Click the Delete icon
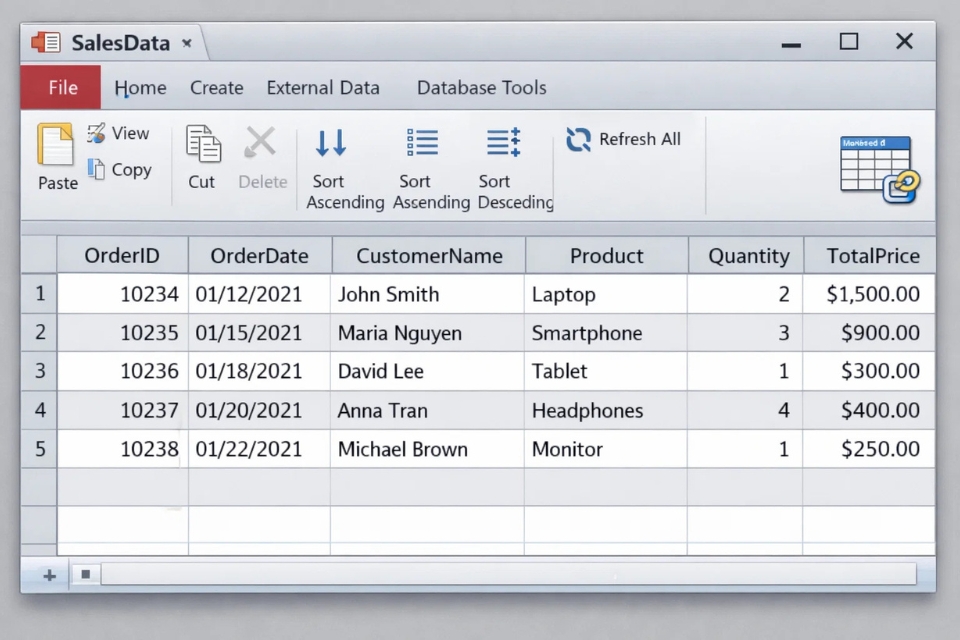This screenshot has width=960, height=640. (x=262, y=142)
